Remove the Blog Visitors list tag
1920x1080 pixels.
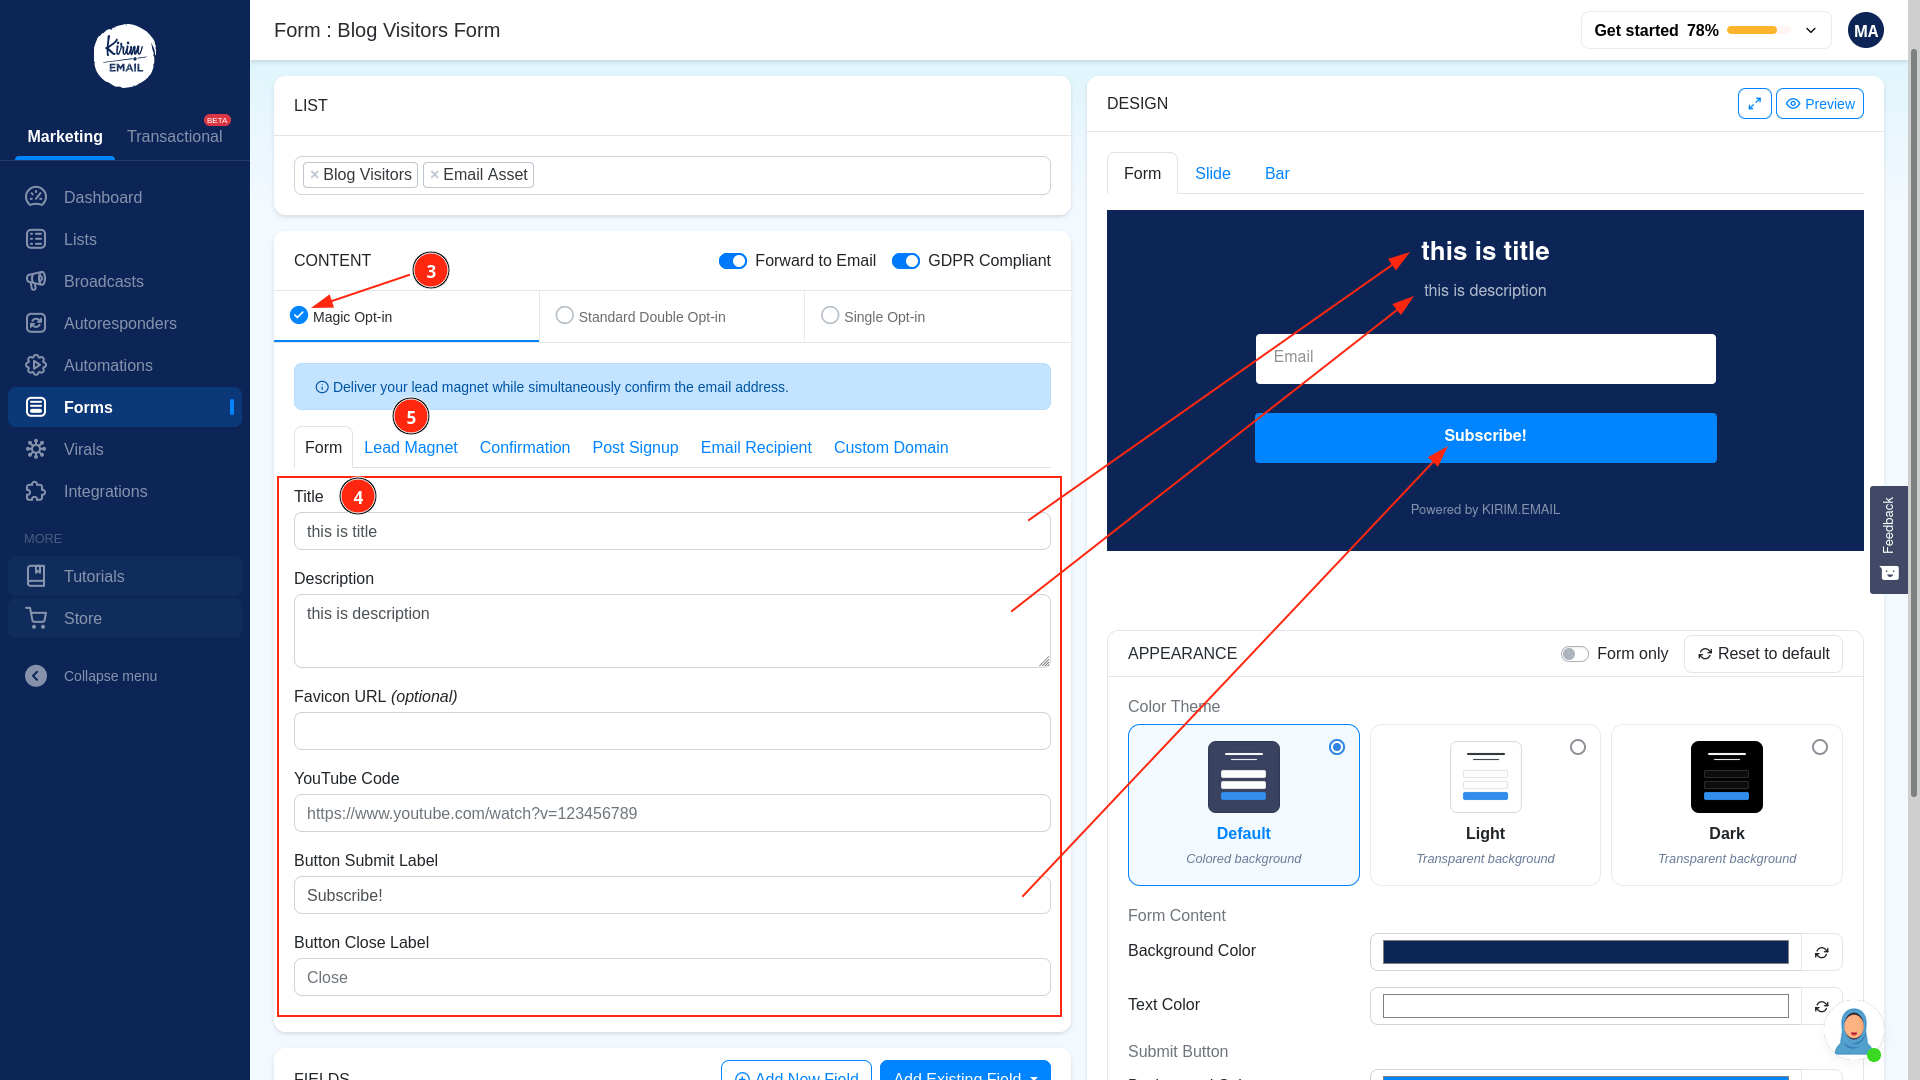coord(315,174)
